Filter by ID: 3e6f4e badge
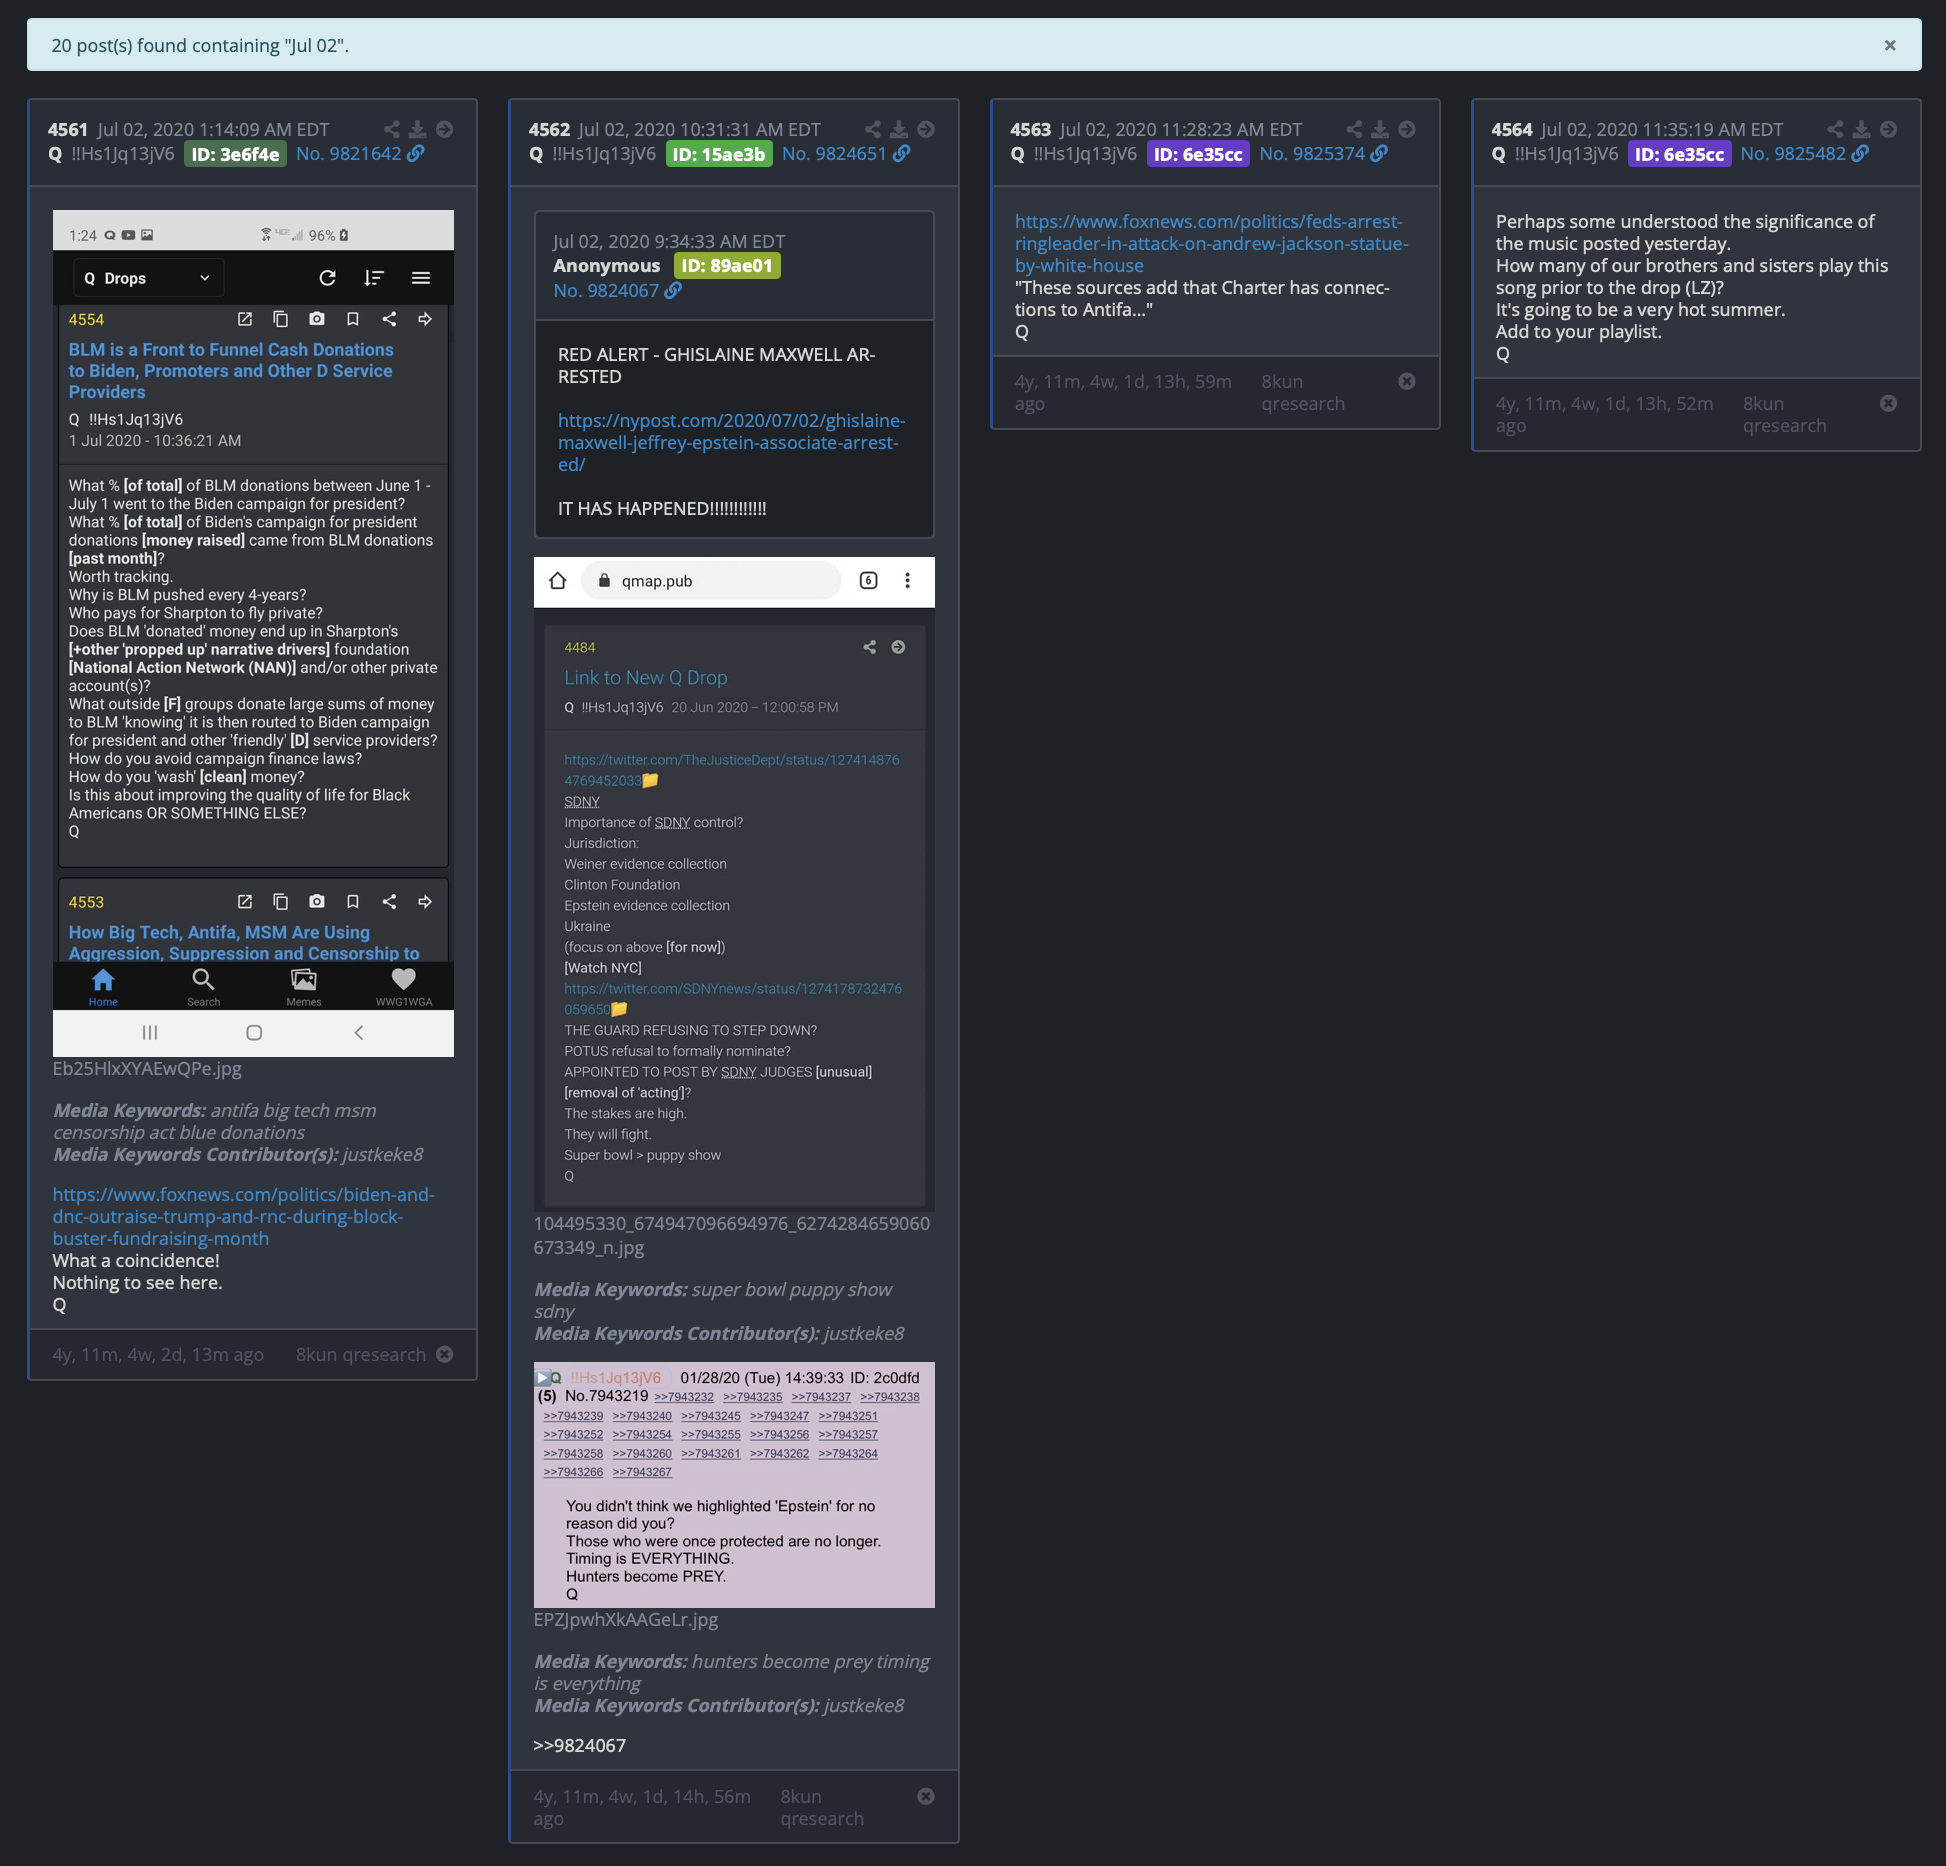The width and height of the screenshot is (1946, 1866). pos(235,154)
